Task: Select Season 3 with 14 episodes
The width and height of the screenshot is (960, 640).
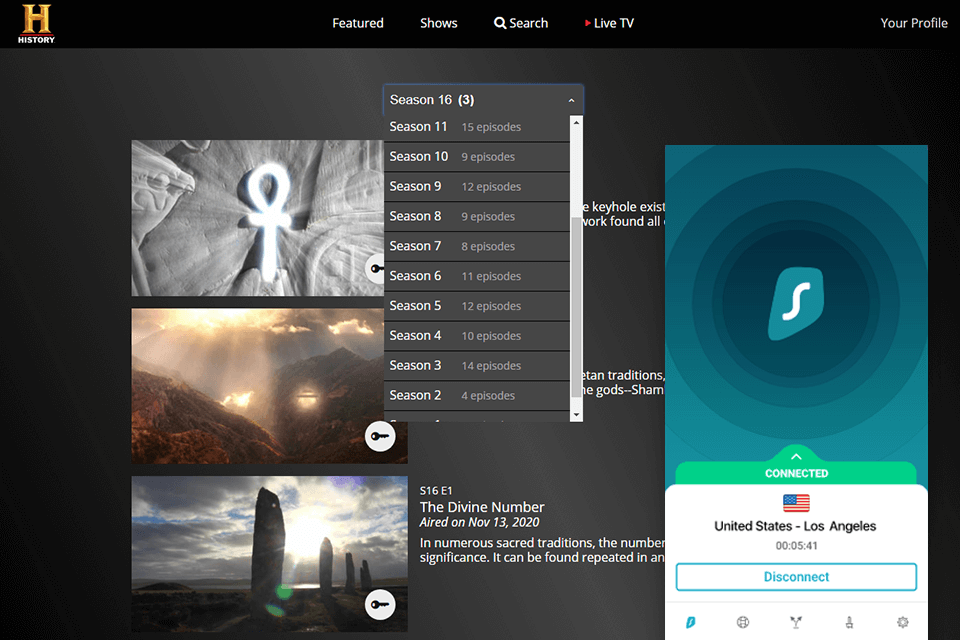Action: coord(477,366)
